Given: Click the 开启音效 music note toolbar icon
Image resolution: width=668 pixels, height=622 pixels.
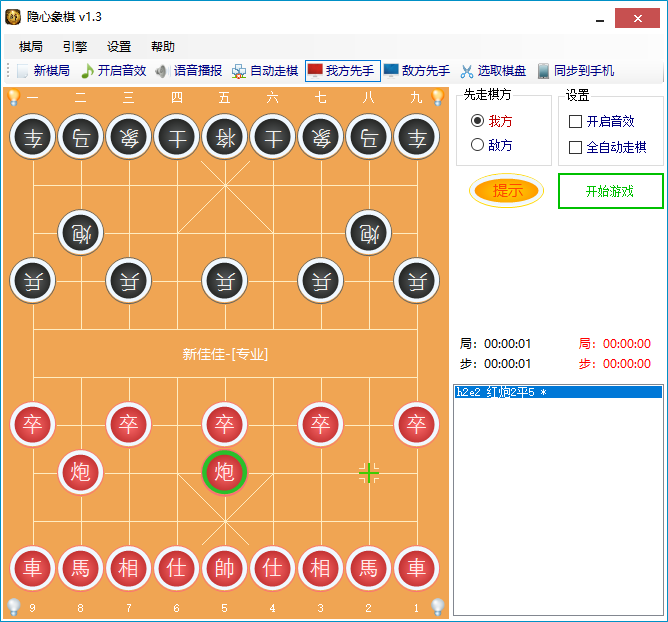Looking at the screenshot, I should pyautogui.click(x=87, y=71).
